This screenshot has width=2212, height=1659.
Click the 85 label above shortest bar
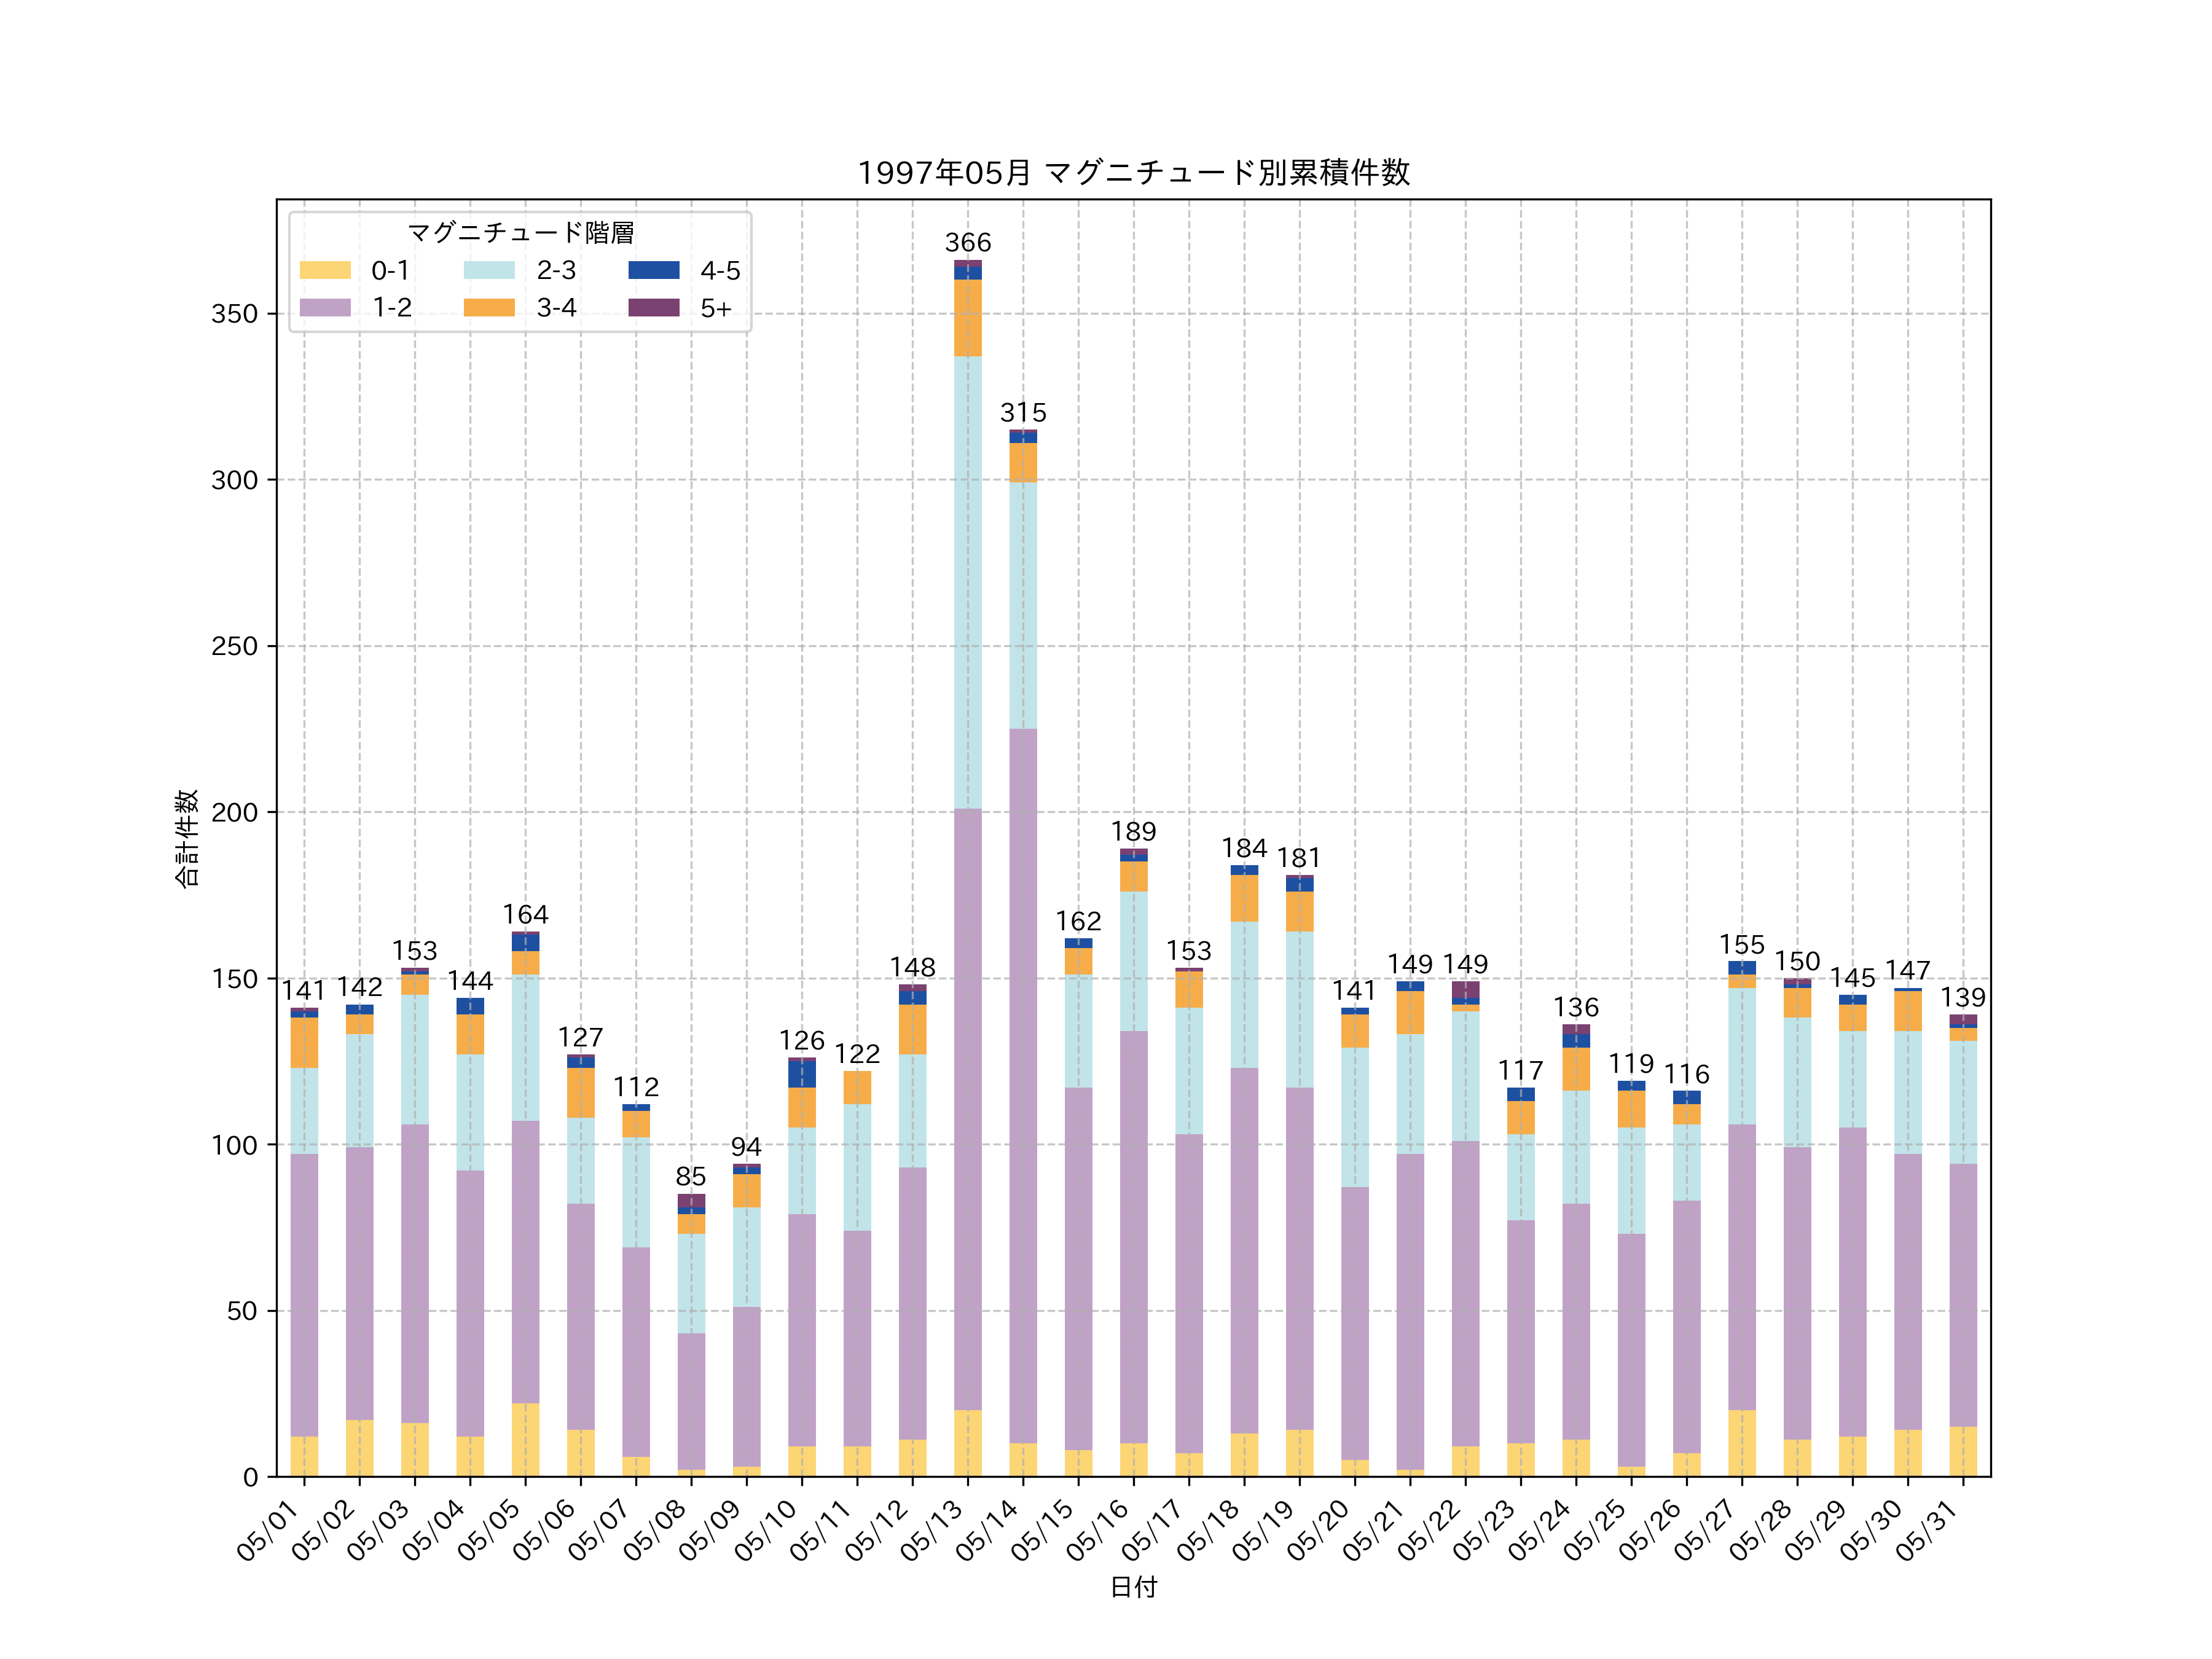coord(690,1176)
